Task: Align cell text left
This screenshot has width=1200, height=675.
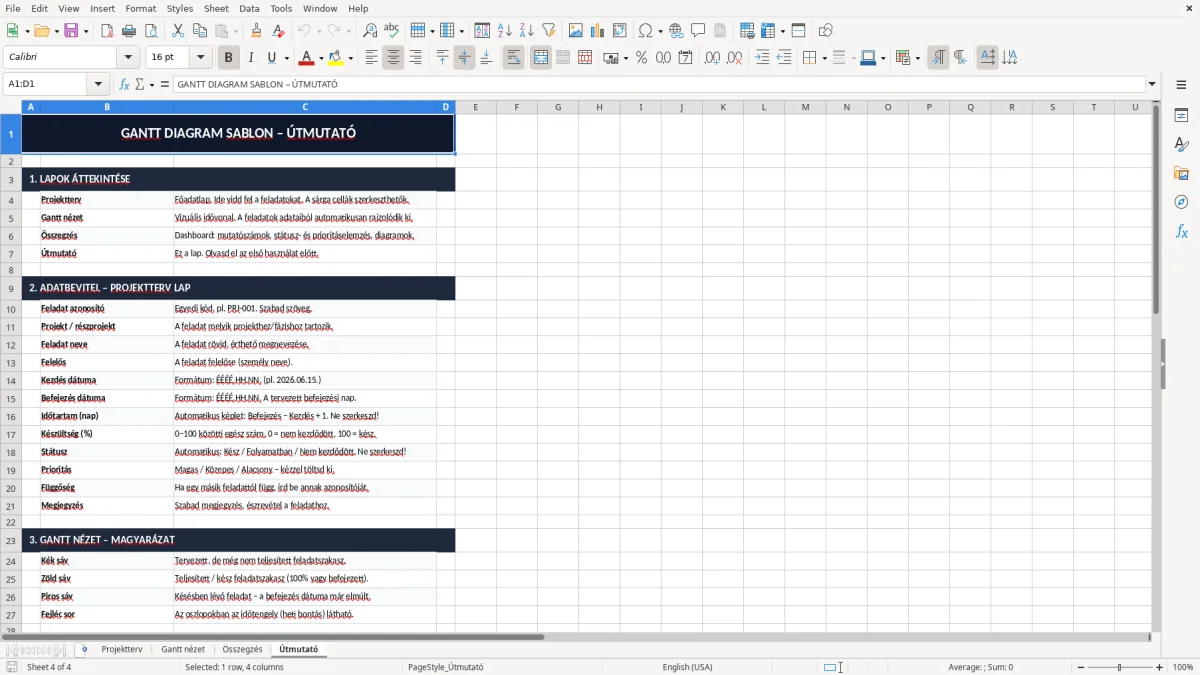Action: point(371,58)
